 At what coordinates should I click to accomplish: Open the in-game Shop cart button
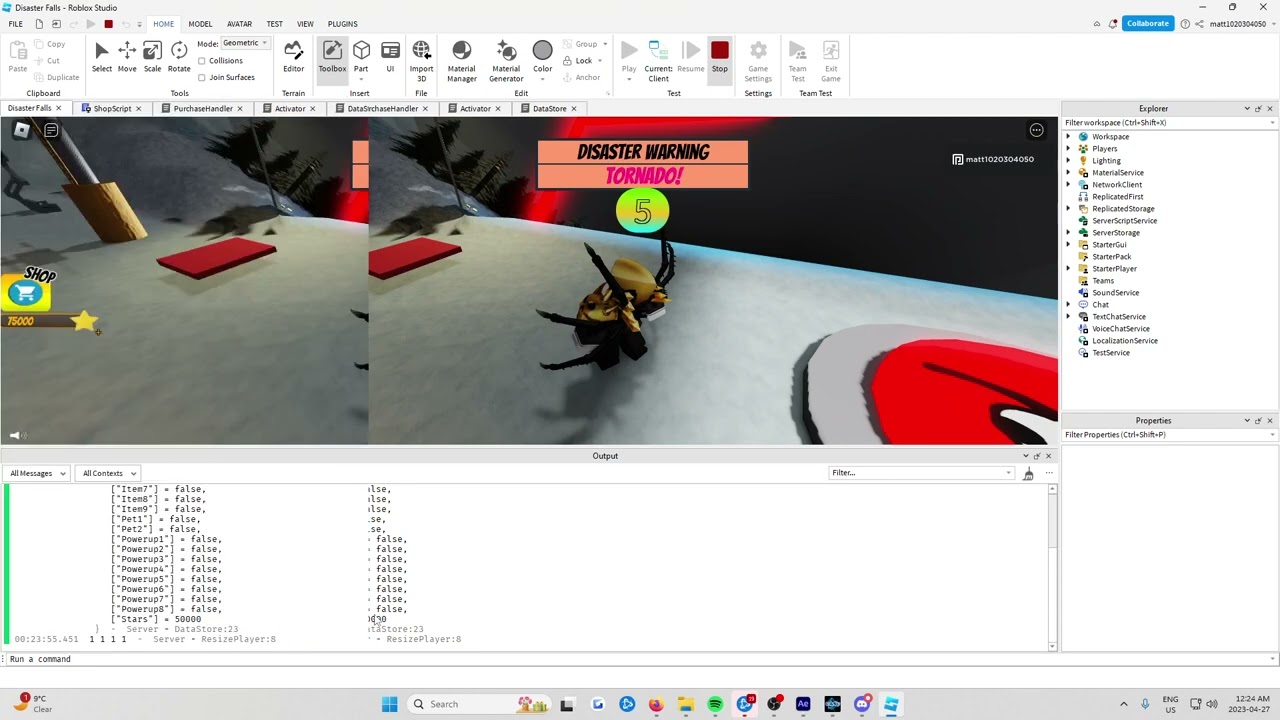[26, 293]
